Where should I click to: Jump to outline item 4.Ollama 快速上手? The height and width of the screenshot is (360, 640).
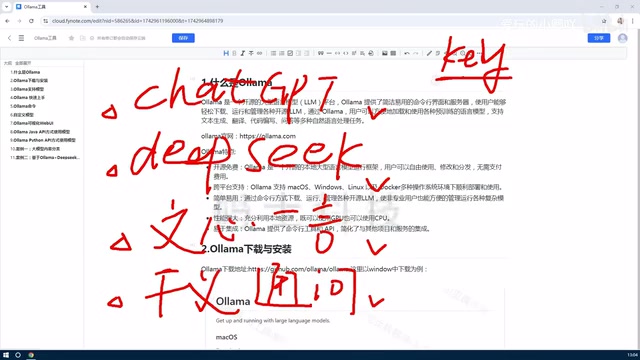coord(27,98)
